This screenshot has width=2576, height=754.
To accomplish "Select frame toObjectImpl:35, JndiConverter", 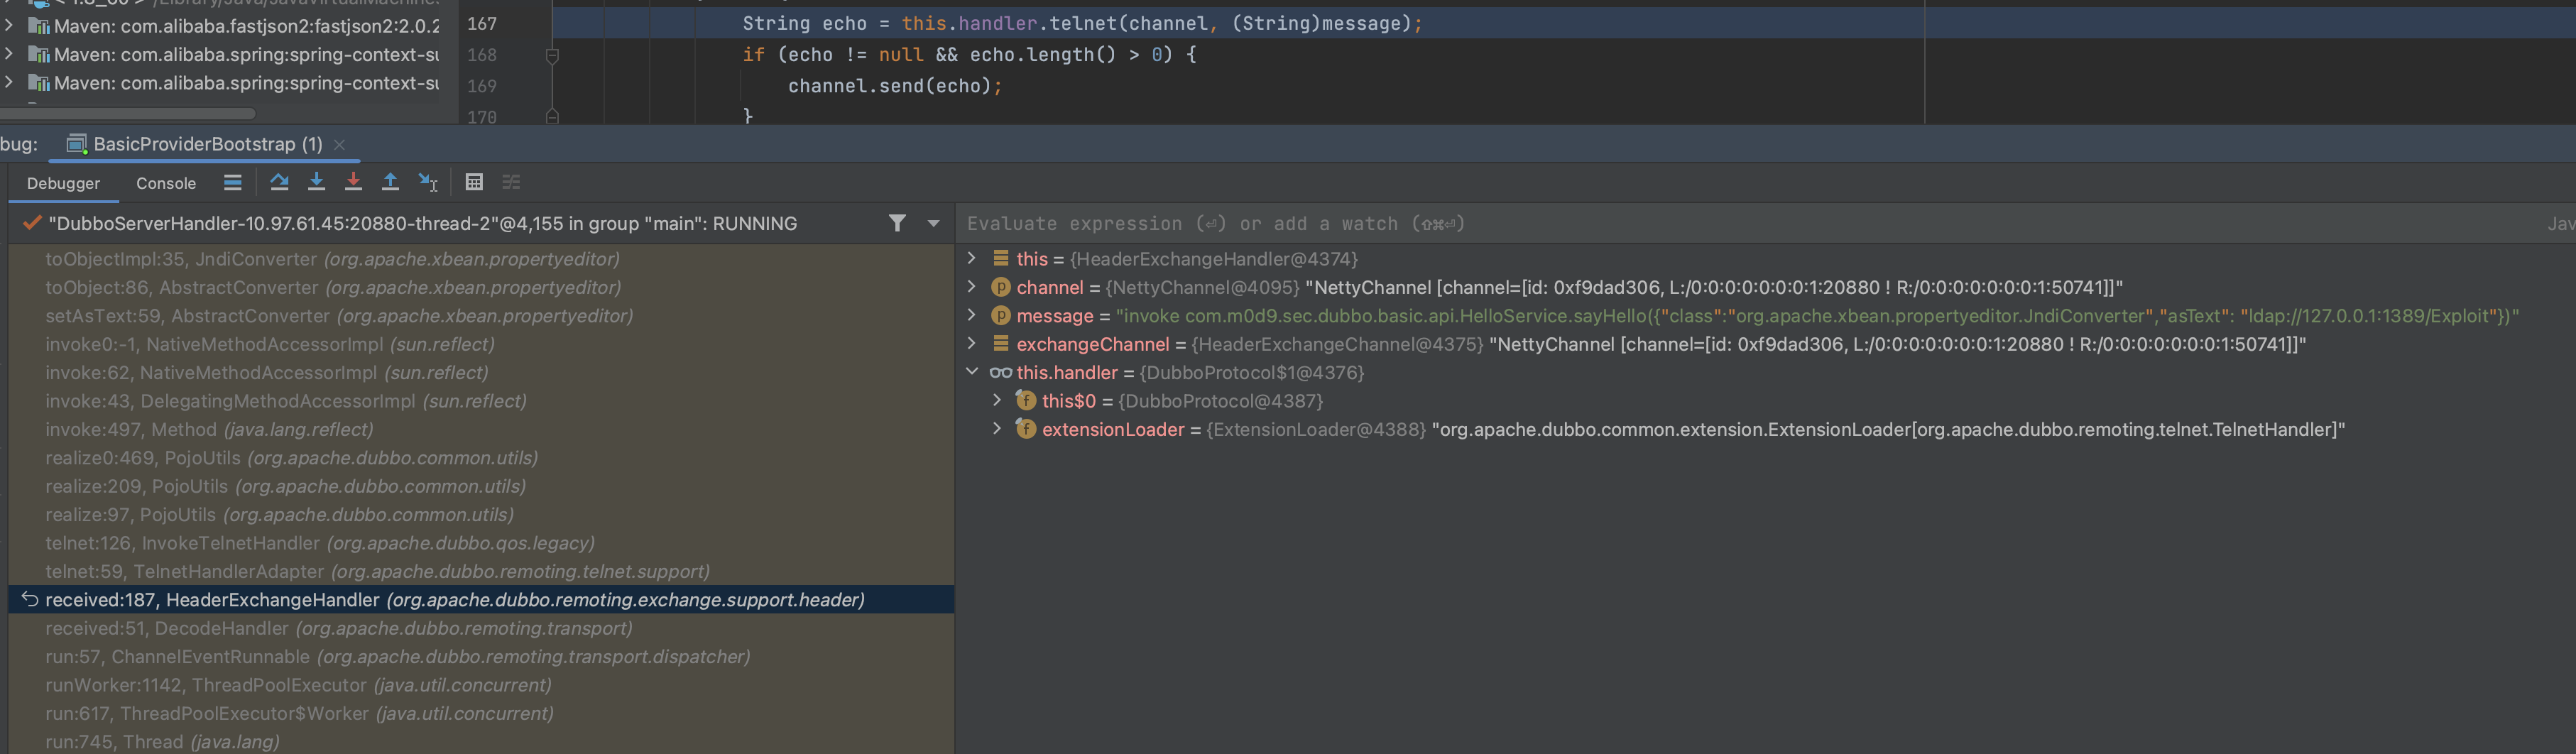I will (x=481, y=259).
